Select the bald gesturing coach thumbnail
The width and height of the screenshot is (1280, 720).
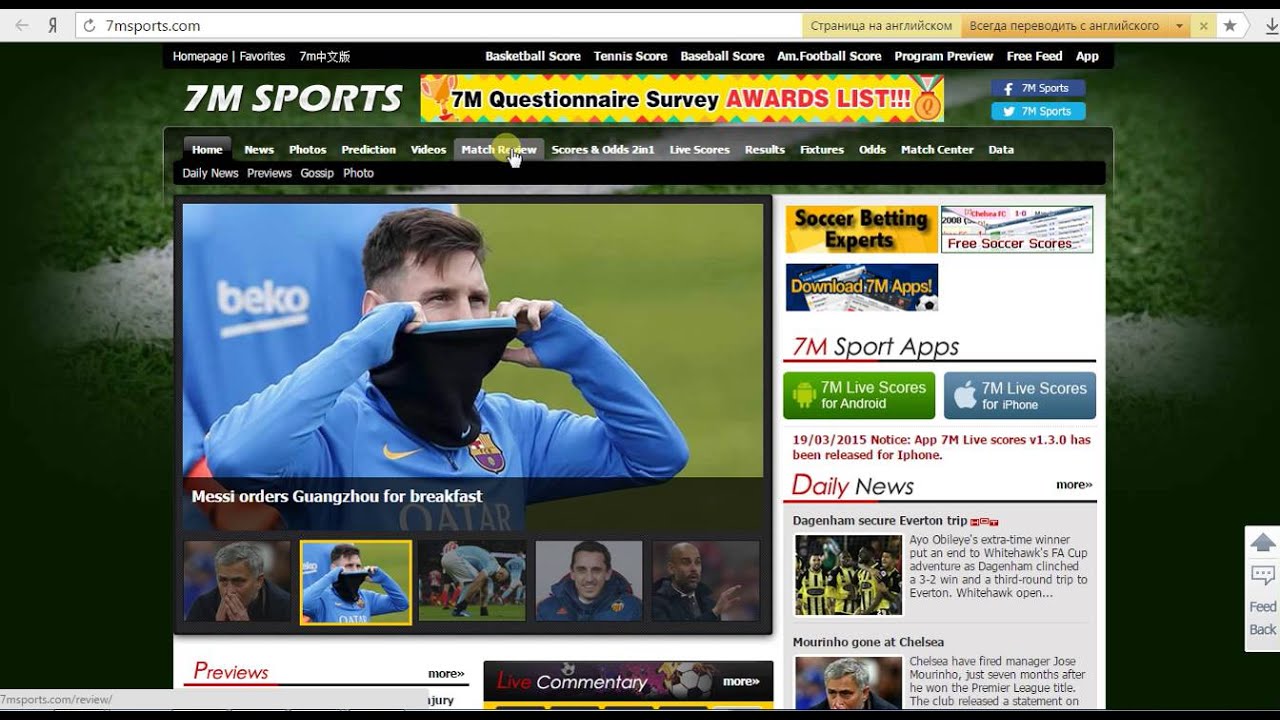[x=706, y=581]
